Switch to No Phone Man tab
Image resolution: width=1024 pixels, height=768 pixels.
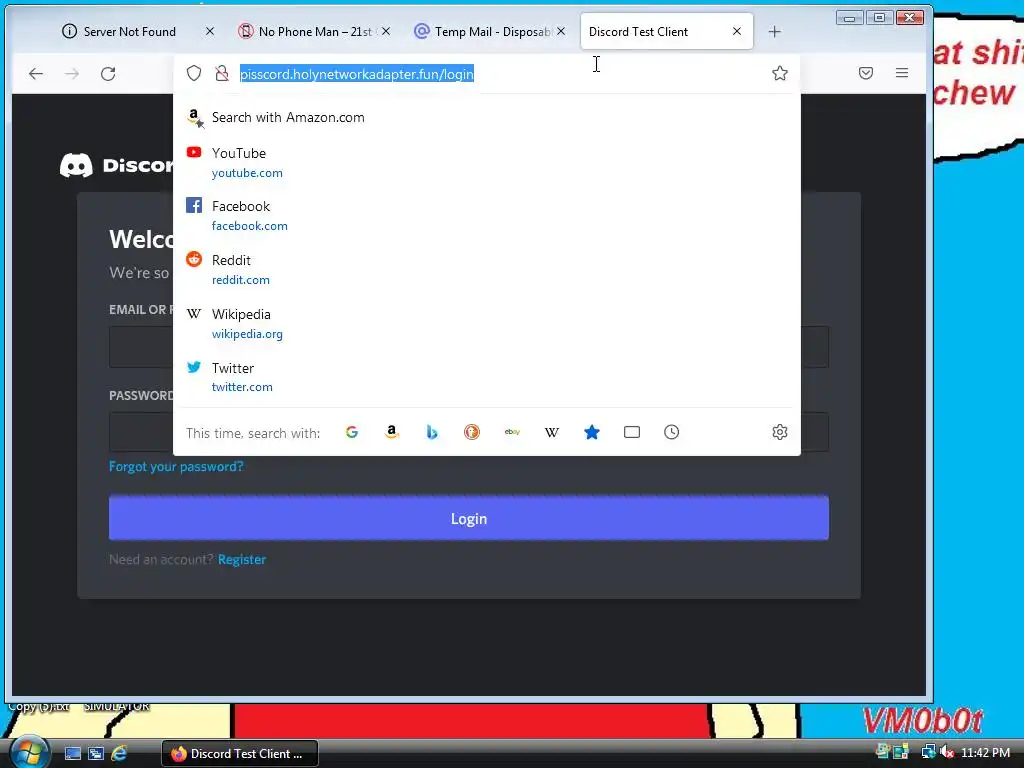coord(315,31)
